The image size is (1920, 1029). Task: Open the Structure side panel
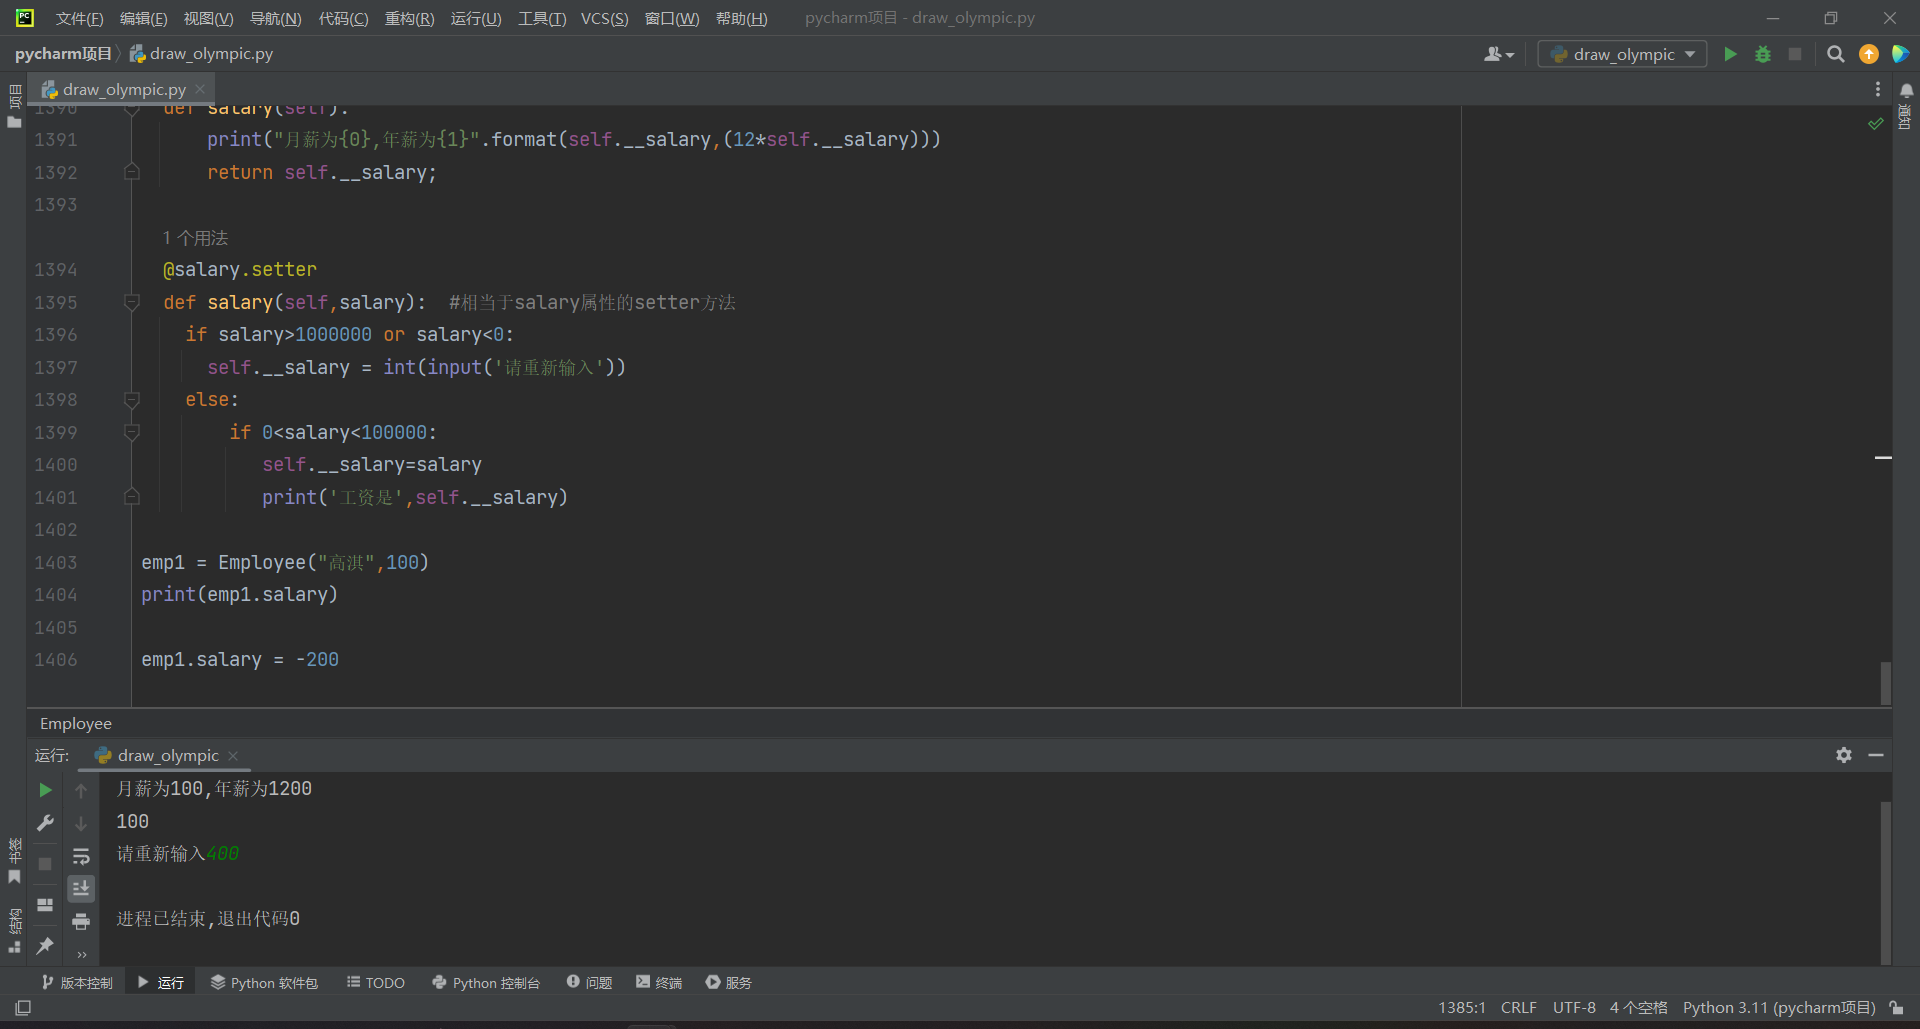[x=14, y=930]
